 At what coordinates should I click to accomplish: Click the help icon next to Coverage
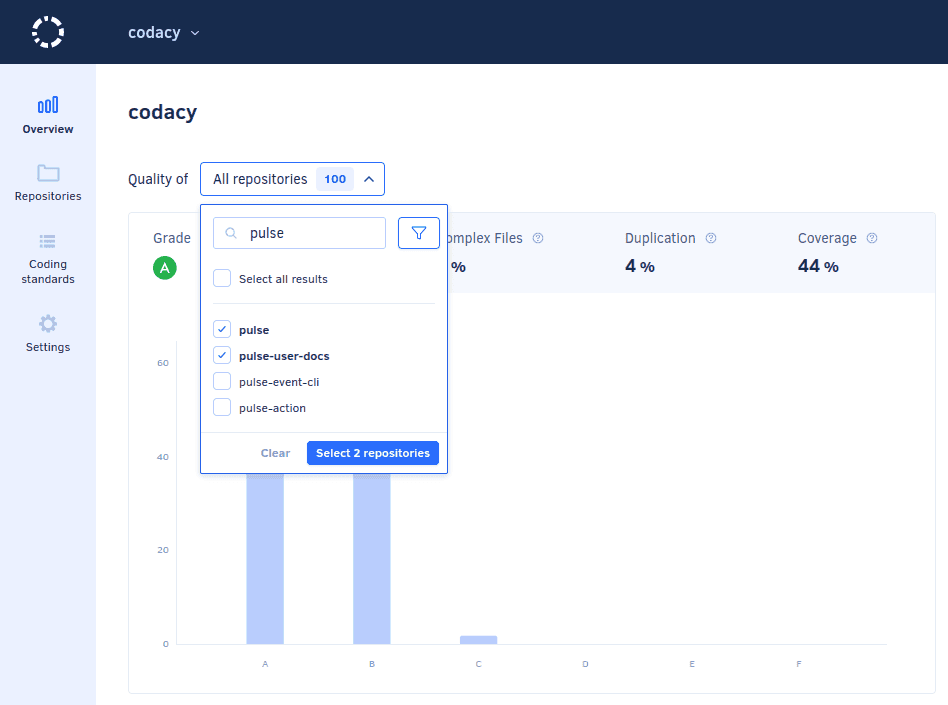tap(871, 238)
